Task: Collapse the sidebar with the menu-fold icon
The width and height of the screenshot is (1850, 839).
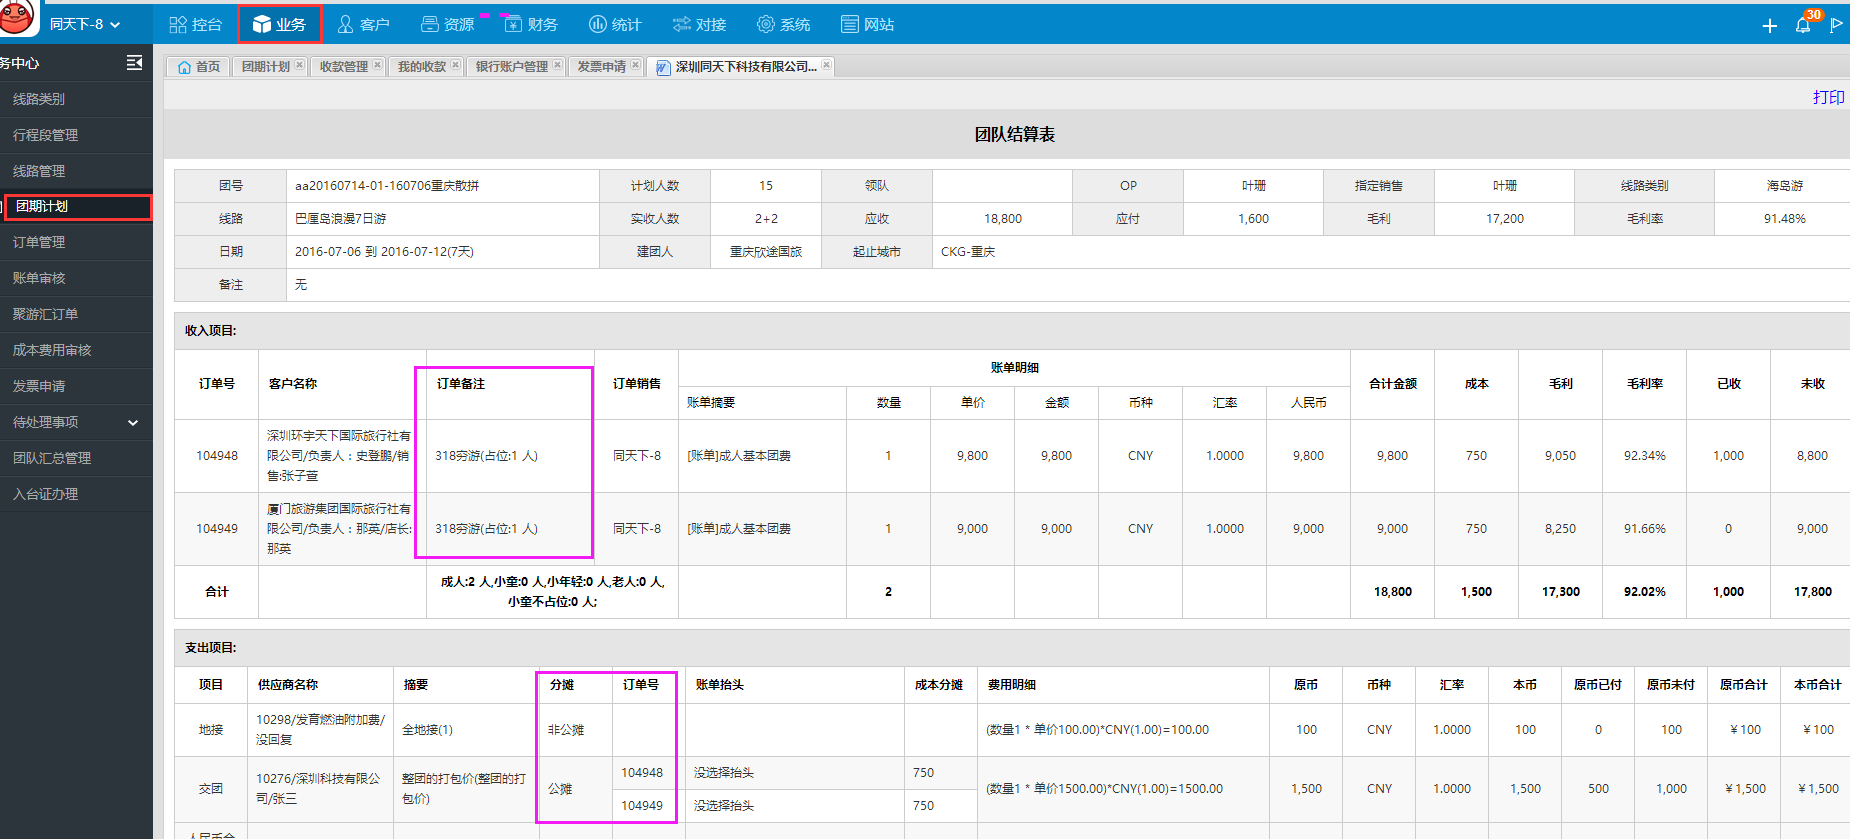Action: [x=134, y=63]
